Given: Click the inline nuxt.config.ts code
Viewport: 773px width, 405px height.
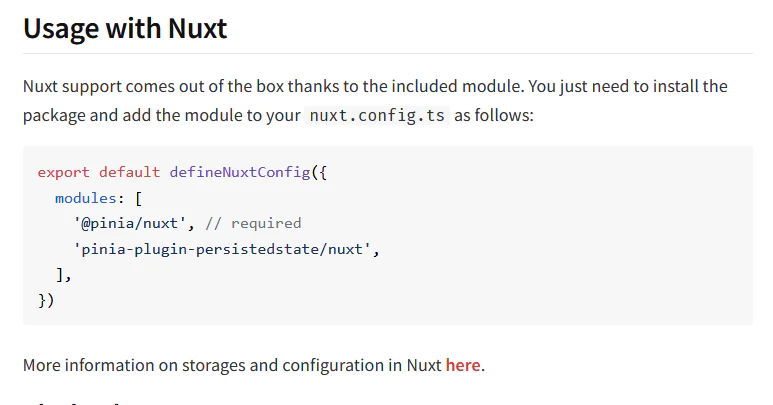Looking at the screenshot, I should coord(377,115).
